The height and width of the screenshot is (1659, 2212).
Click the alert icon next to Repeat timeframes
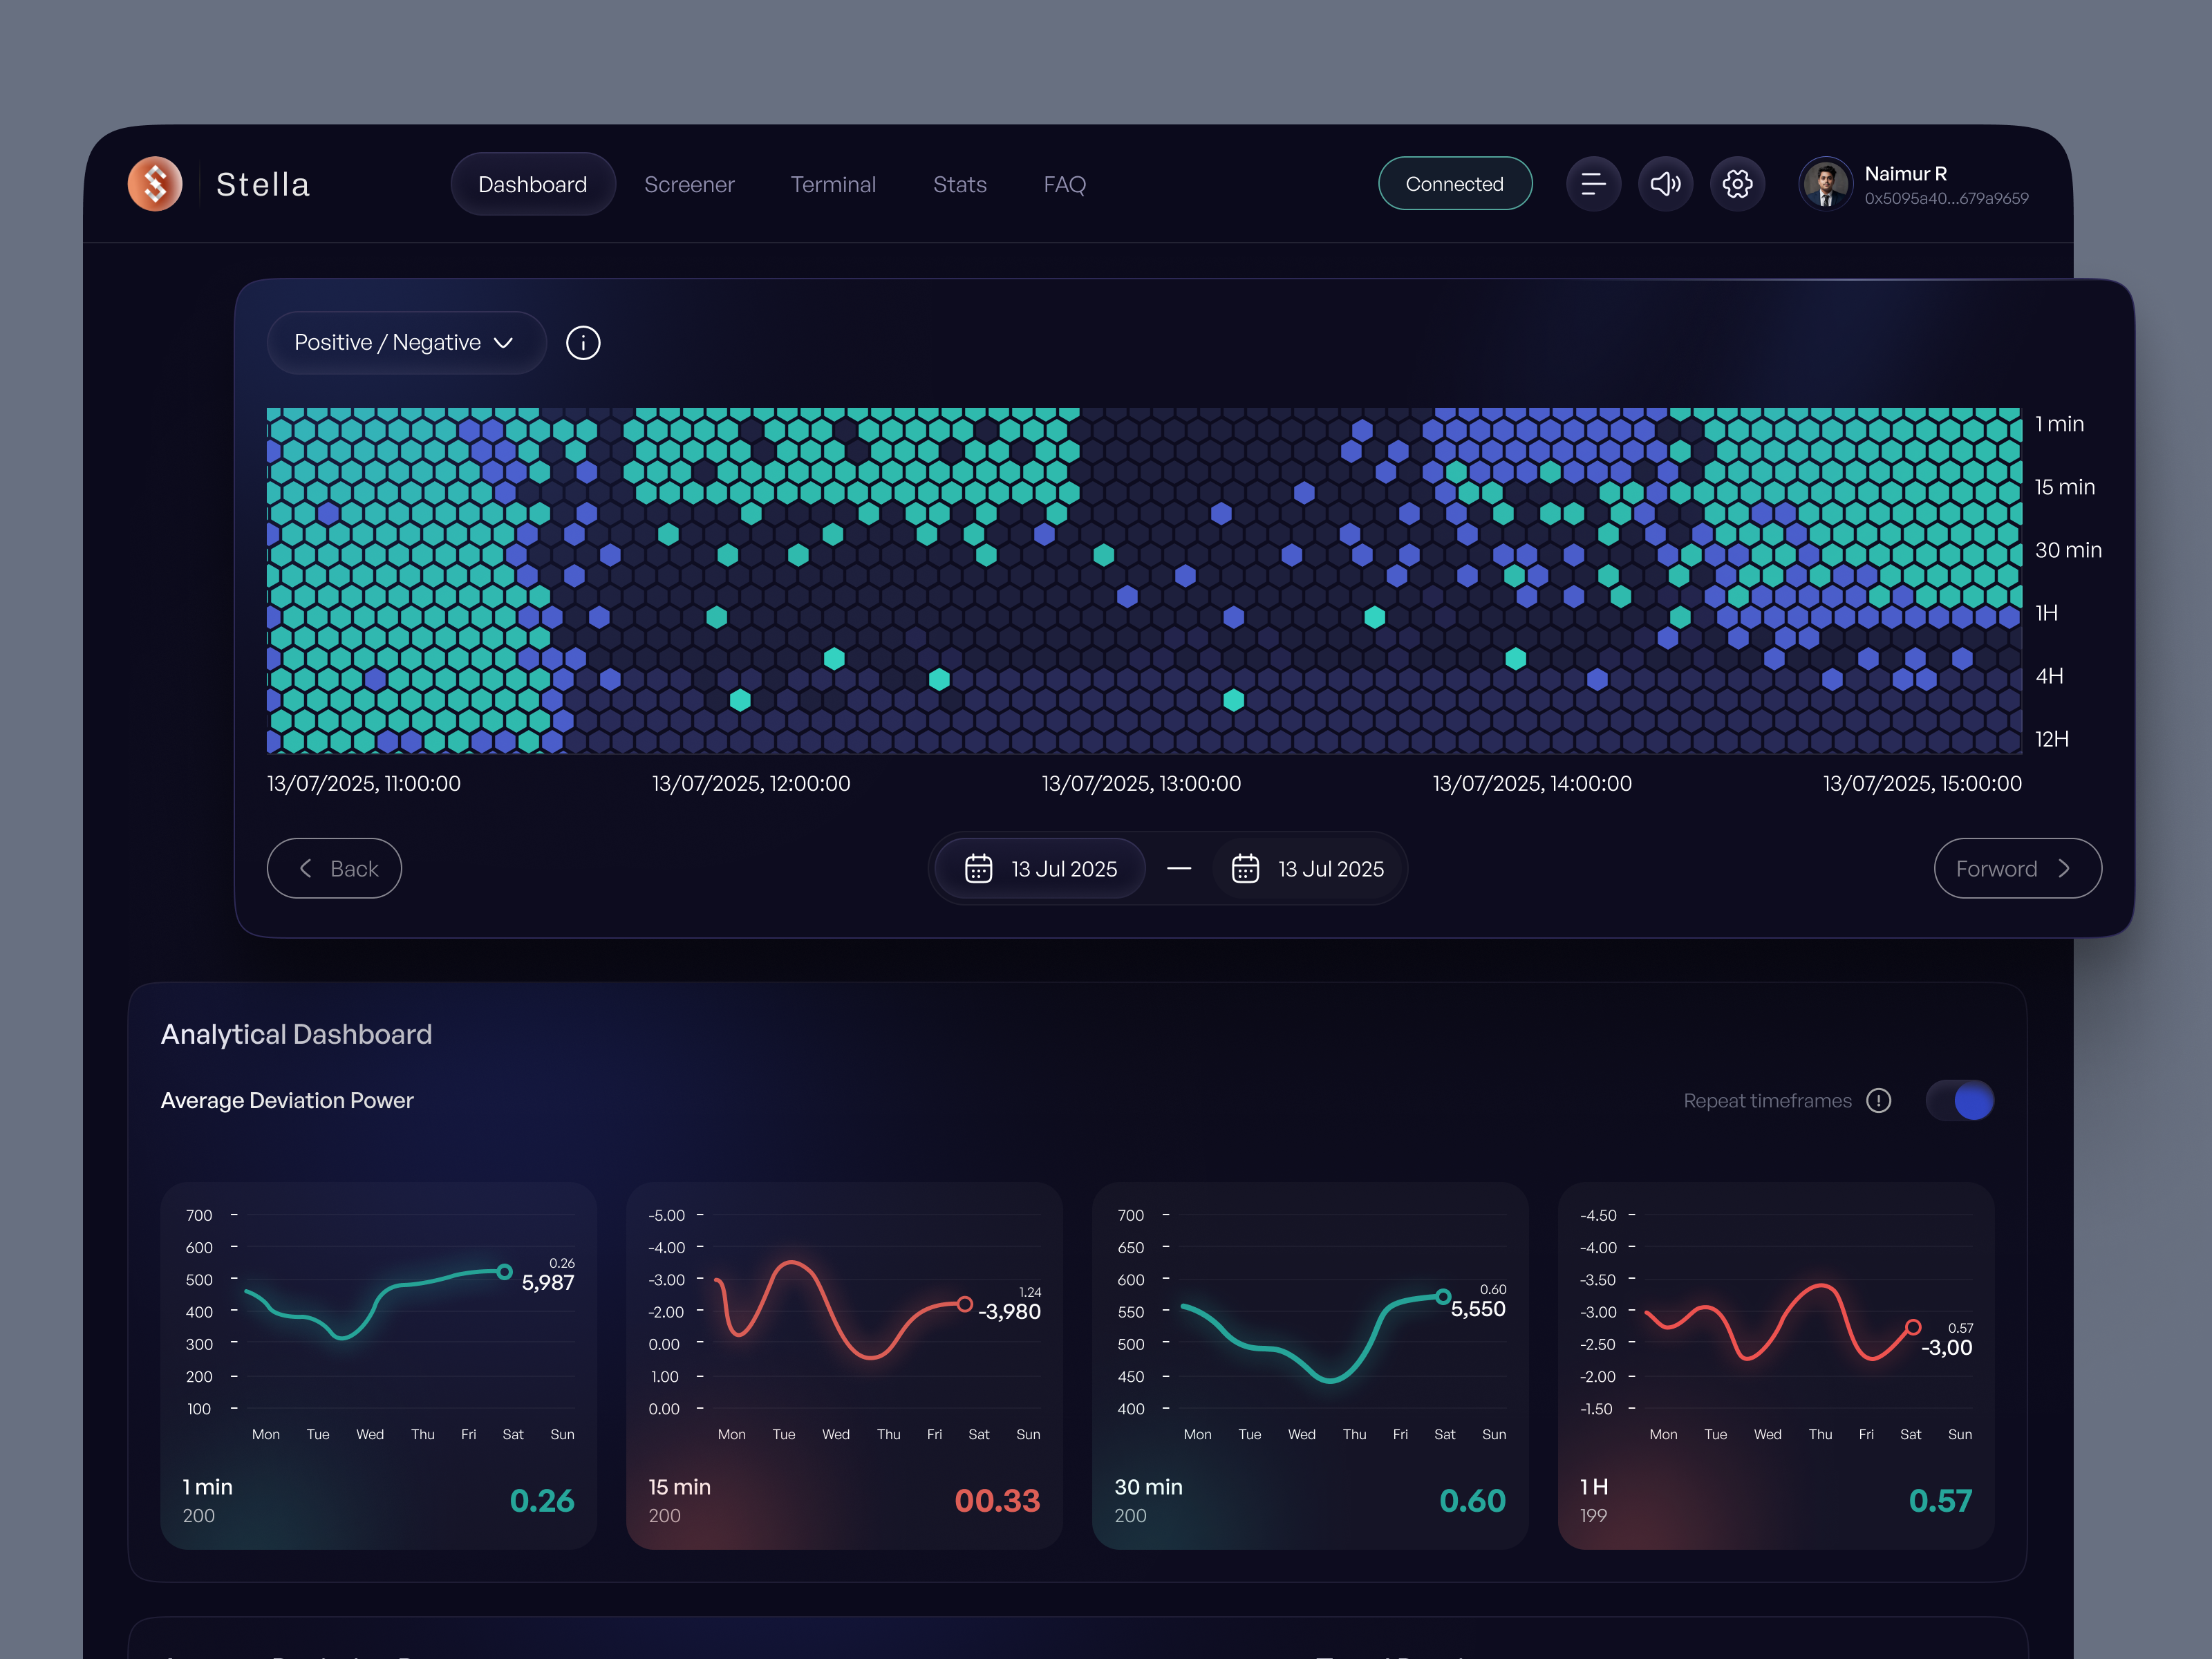click(x=1879, y=1100)
